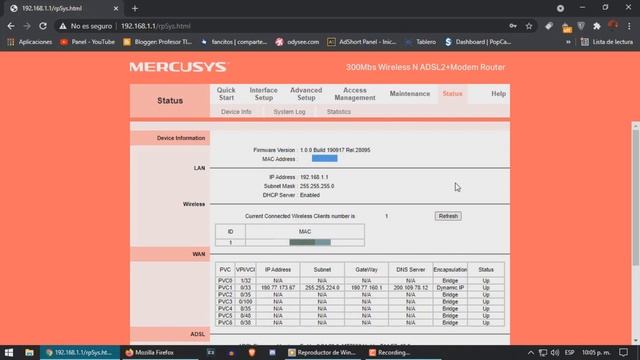Open a new browser tab
640x360 pixels.
coord(135,8)
